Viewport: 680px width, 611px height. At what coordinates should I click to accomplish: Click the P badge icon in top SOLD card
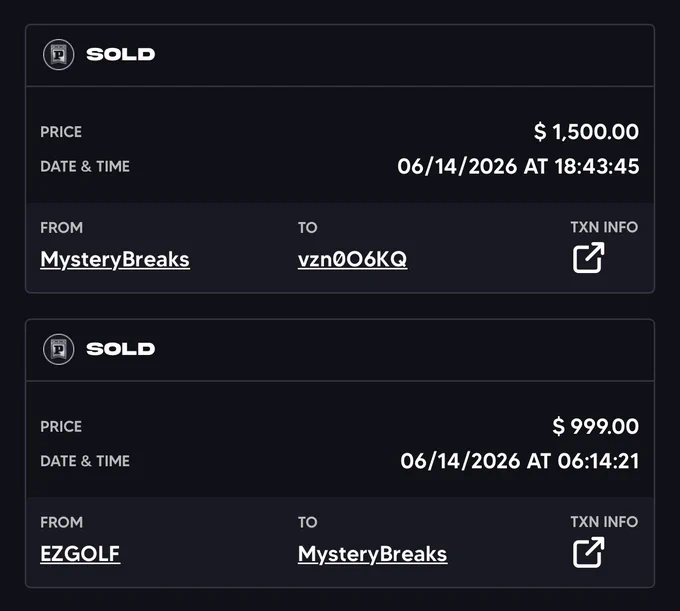pyautogui.click(x=59, y=55)
